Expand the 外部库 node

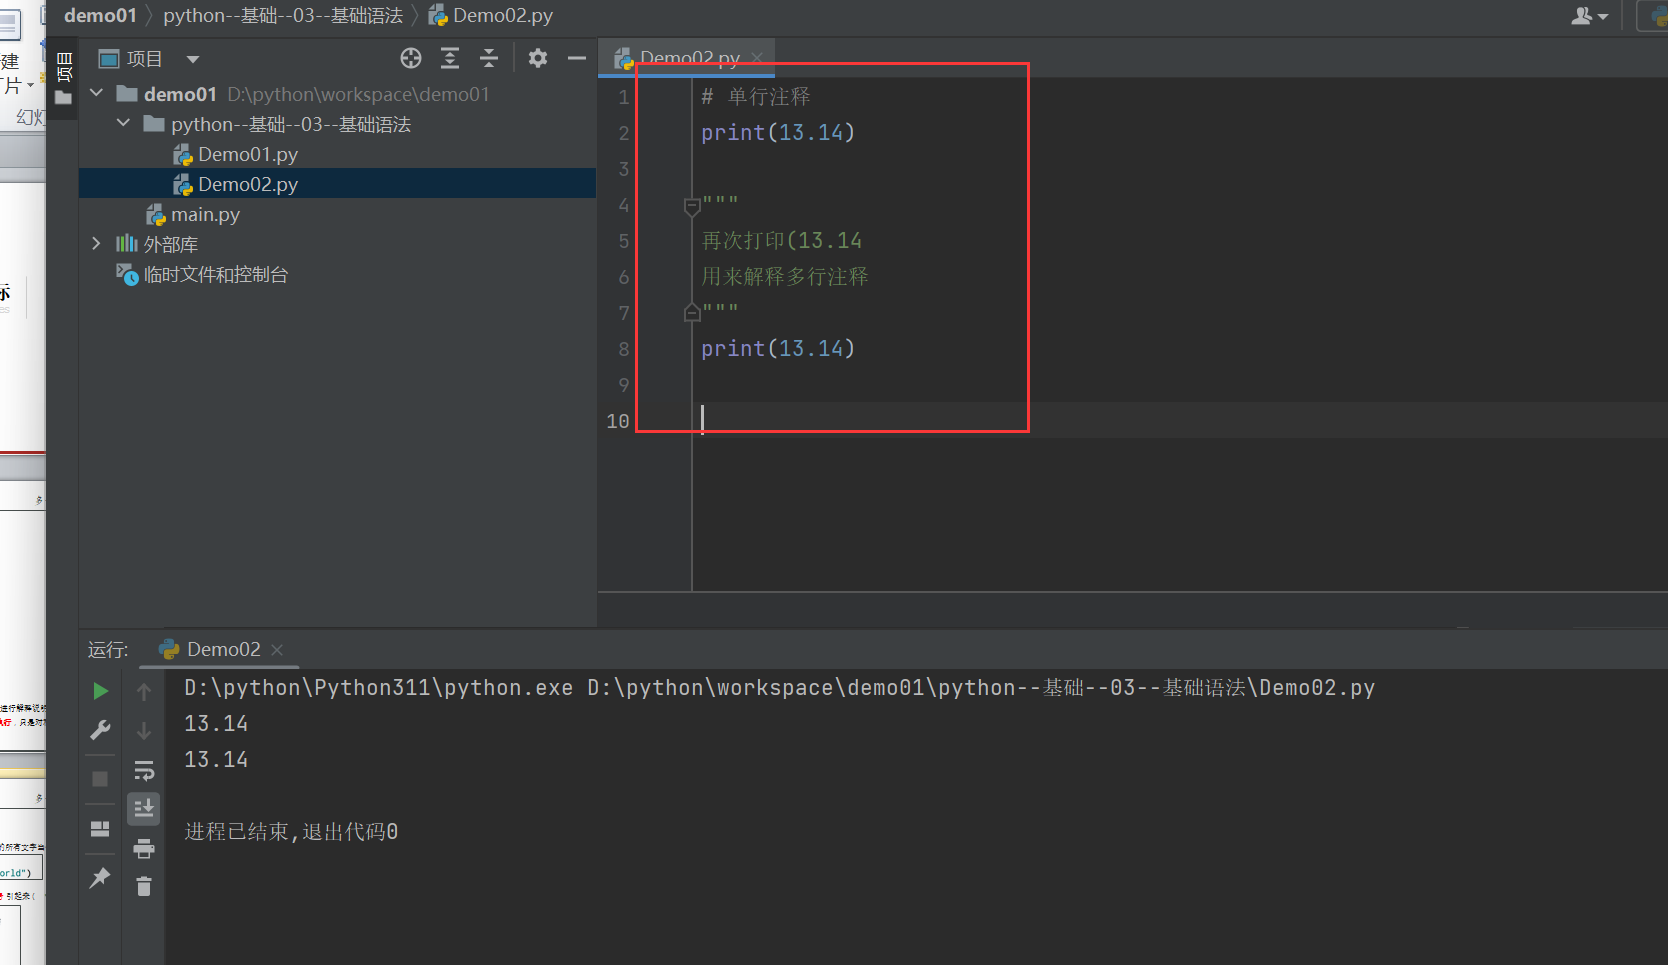96,243
